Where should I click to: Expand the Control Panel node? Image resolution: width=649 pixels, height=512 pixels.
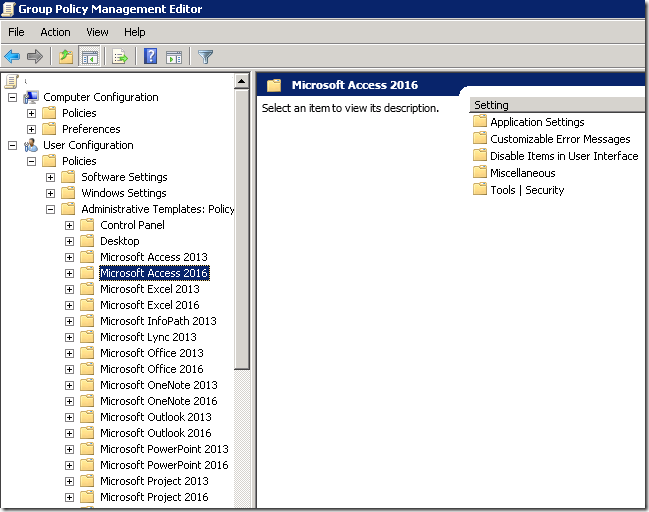coord(70,226)
